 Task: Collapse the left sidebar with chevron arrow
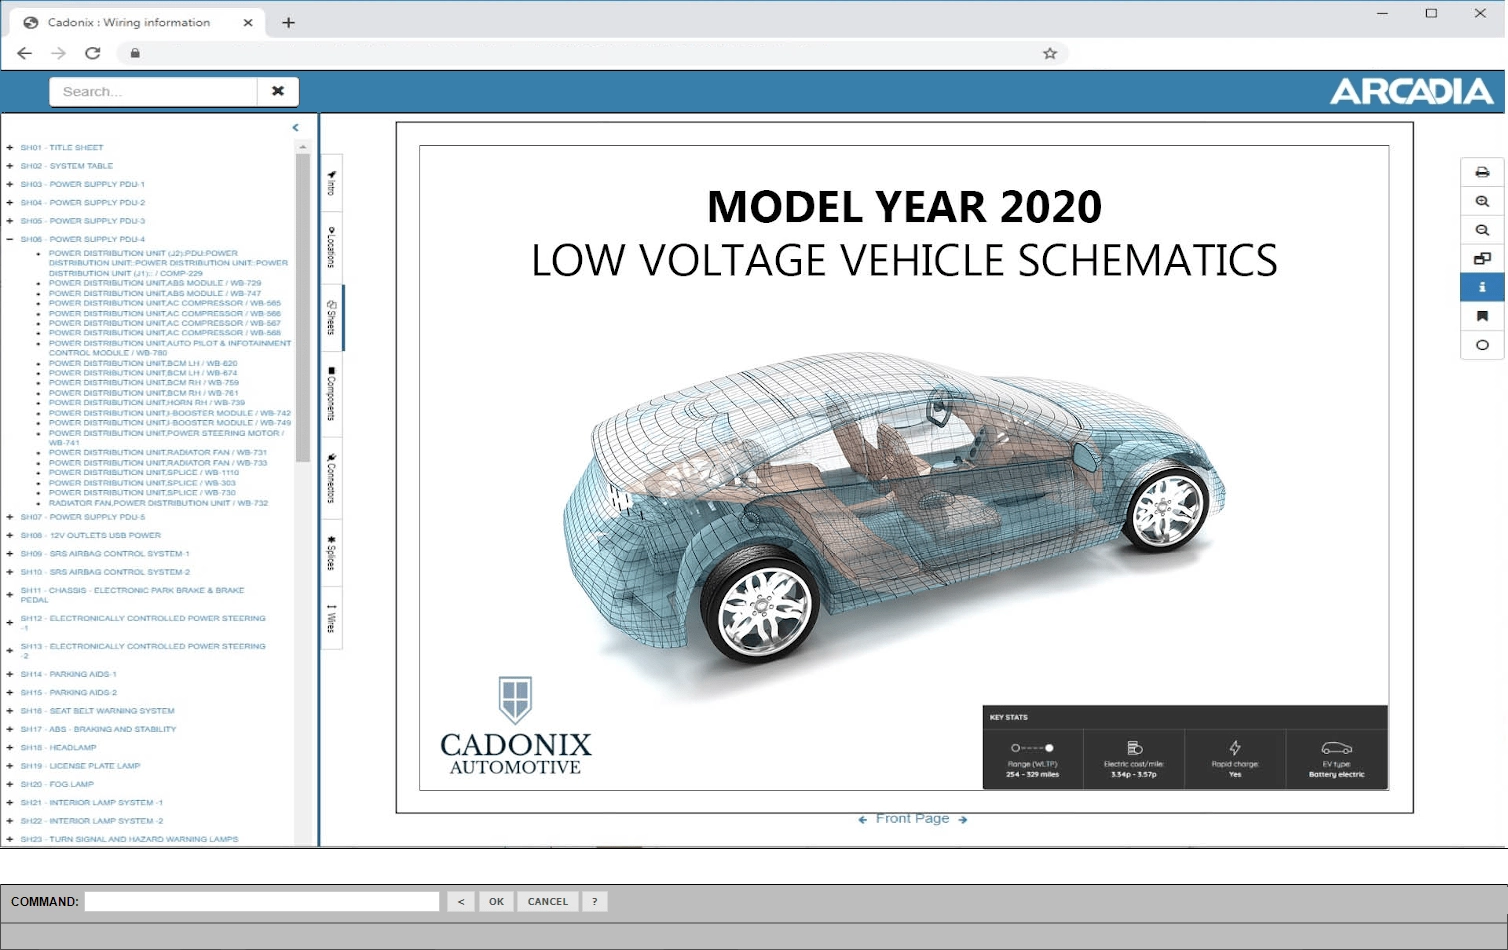pos(295,128)
